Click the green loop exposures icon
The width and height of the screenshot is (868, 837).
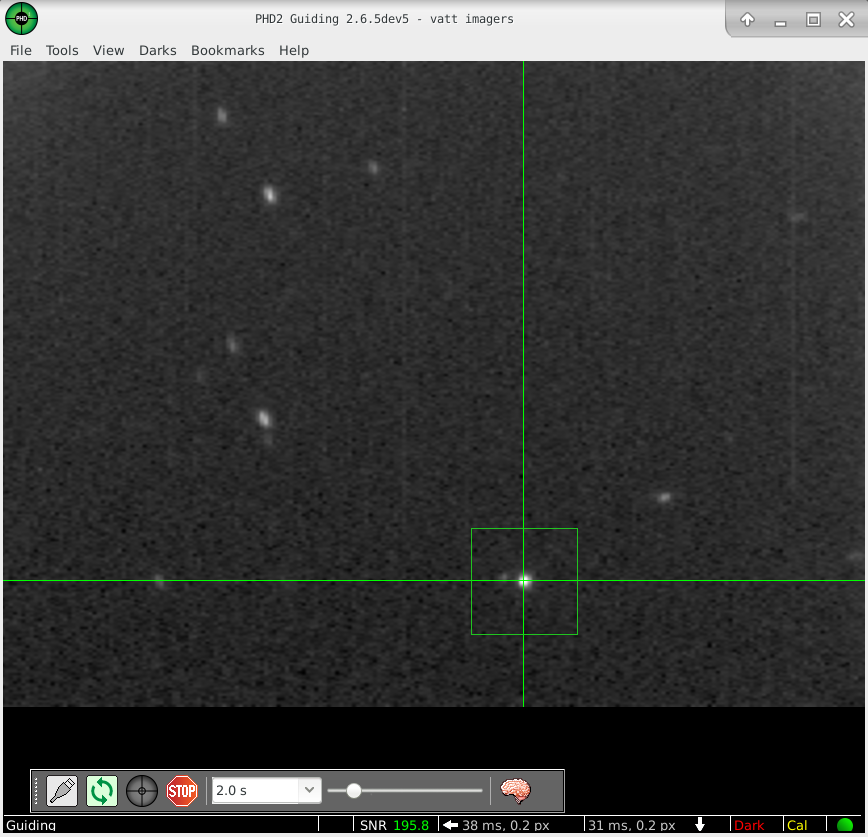102,791
